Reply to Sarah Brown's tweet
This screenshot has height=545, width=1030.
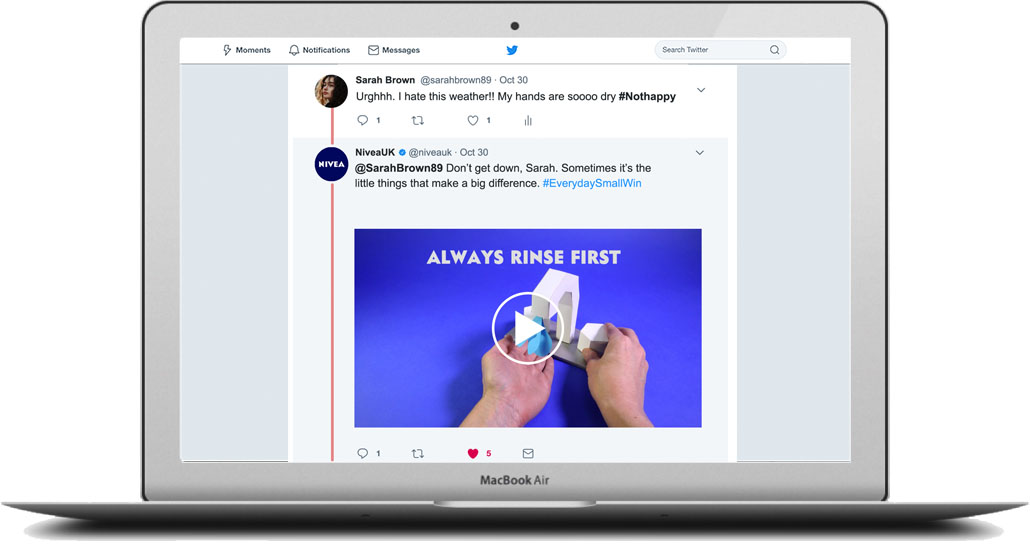pos(363,120)
